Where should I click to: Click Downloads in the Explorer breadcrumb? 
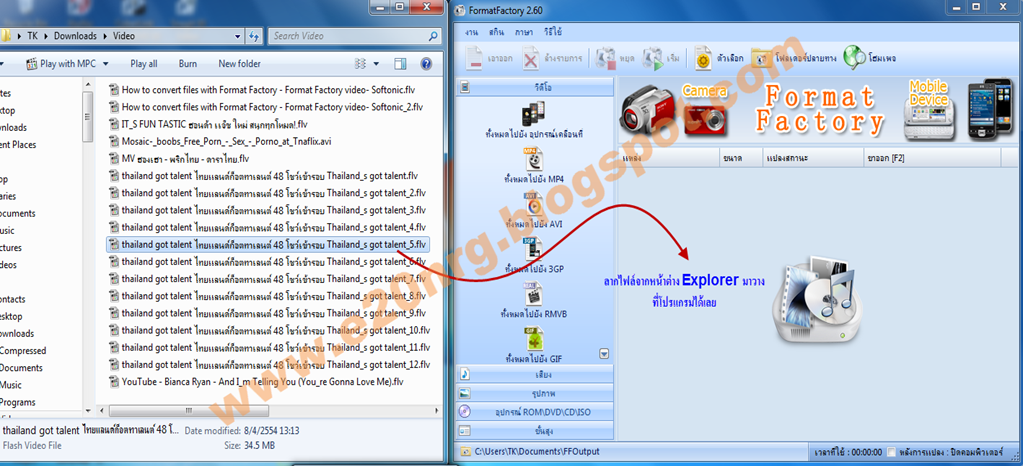click(x=75, y=36)
